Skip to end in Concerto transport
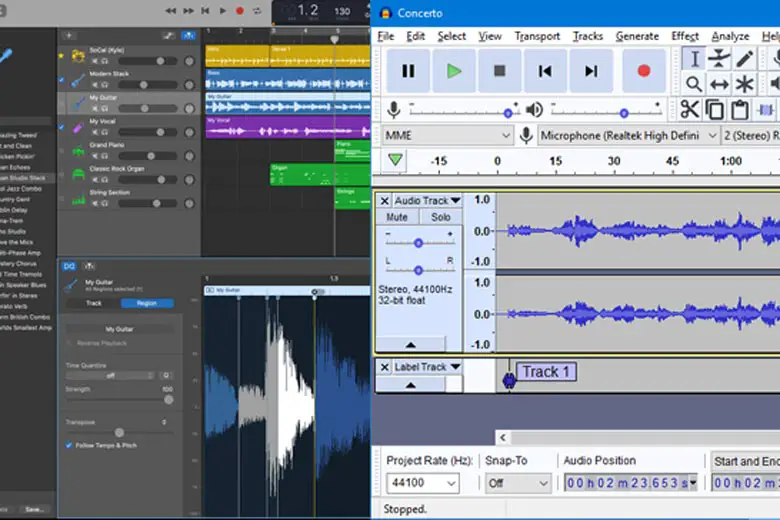The width and height of the screenshot is (780, 520). 591,71
